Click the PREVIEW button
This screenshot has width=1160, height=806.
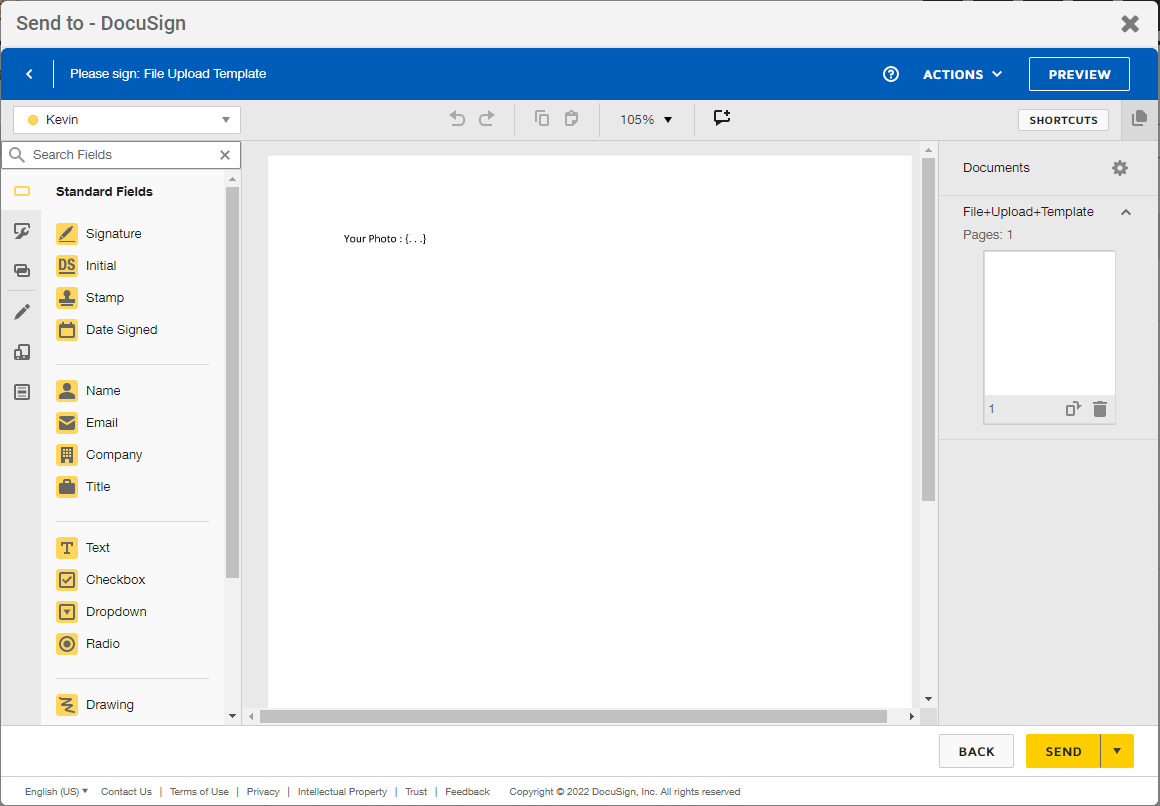[x=1079, y=74]
